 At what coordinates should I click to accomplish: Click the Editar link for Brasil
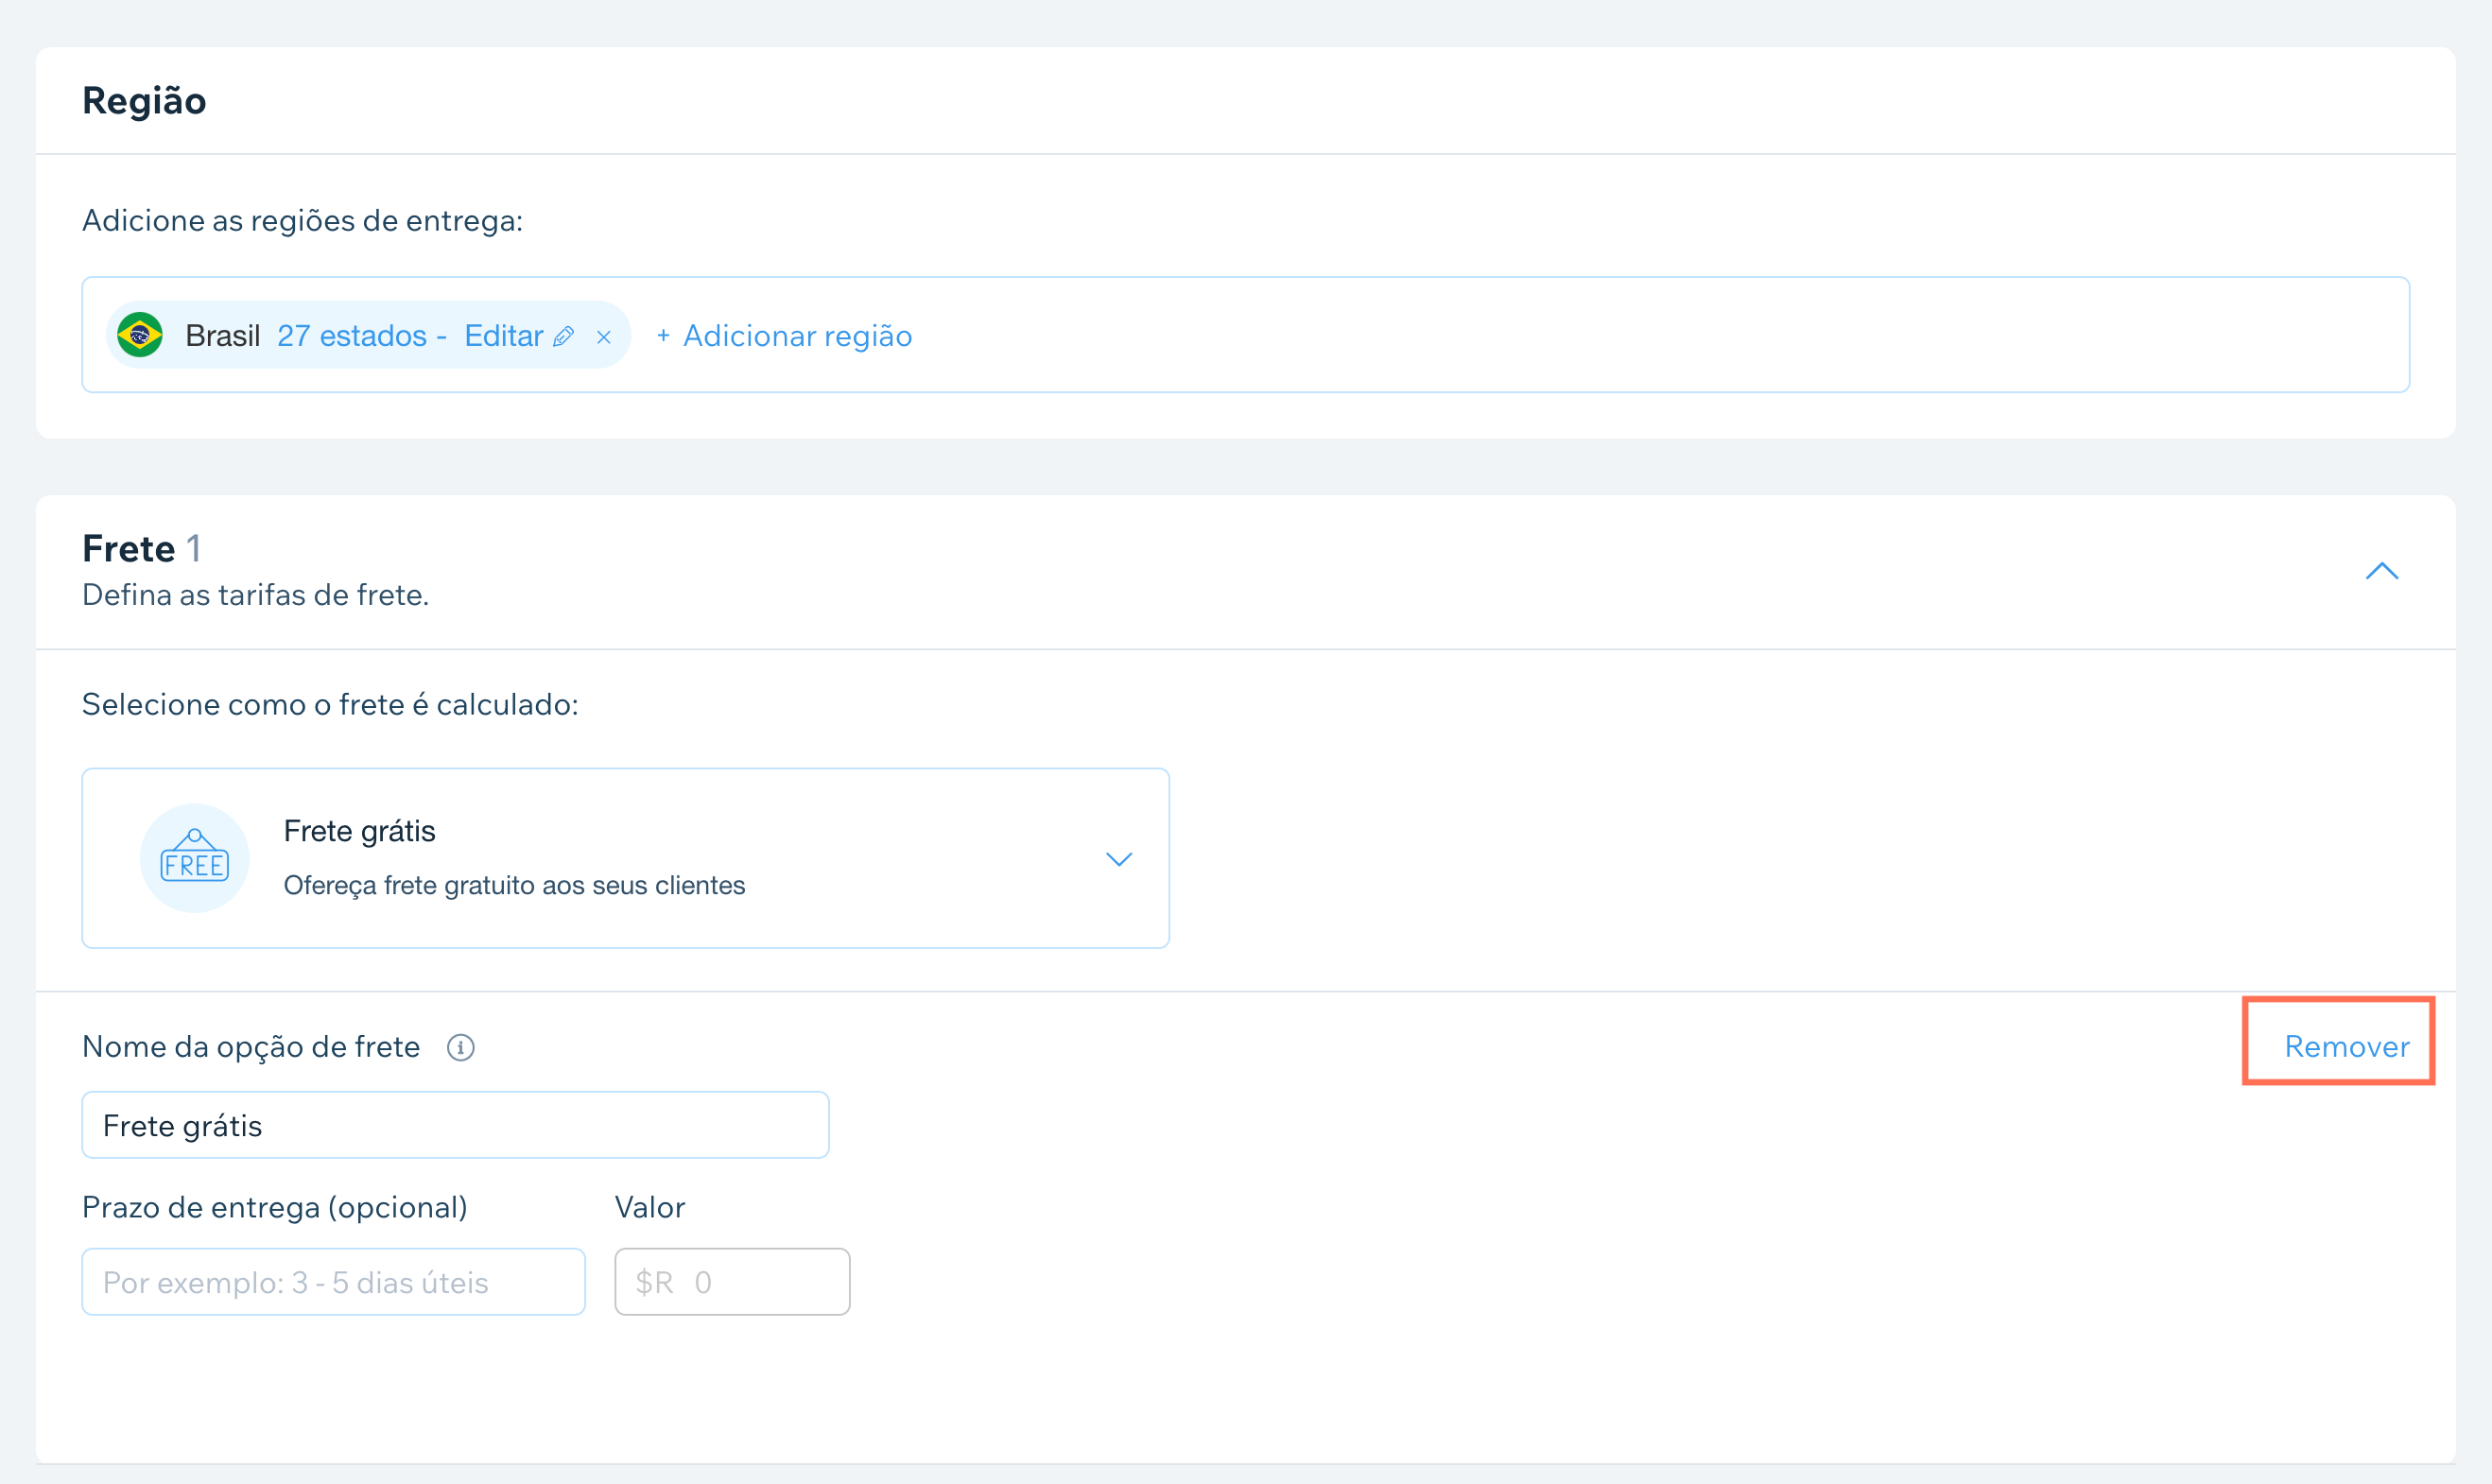504,335
